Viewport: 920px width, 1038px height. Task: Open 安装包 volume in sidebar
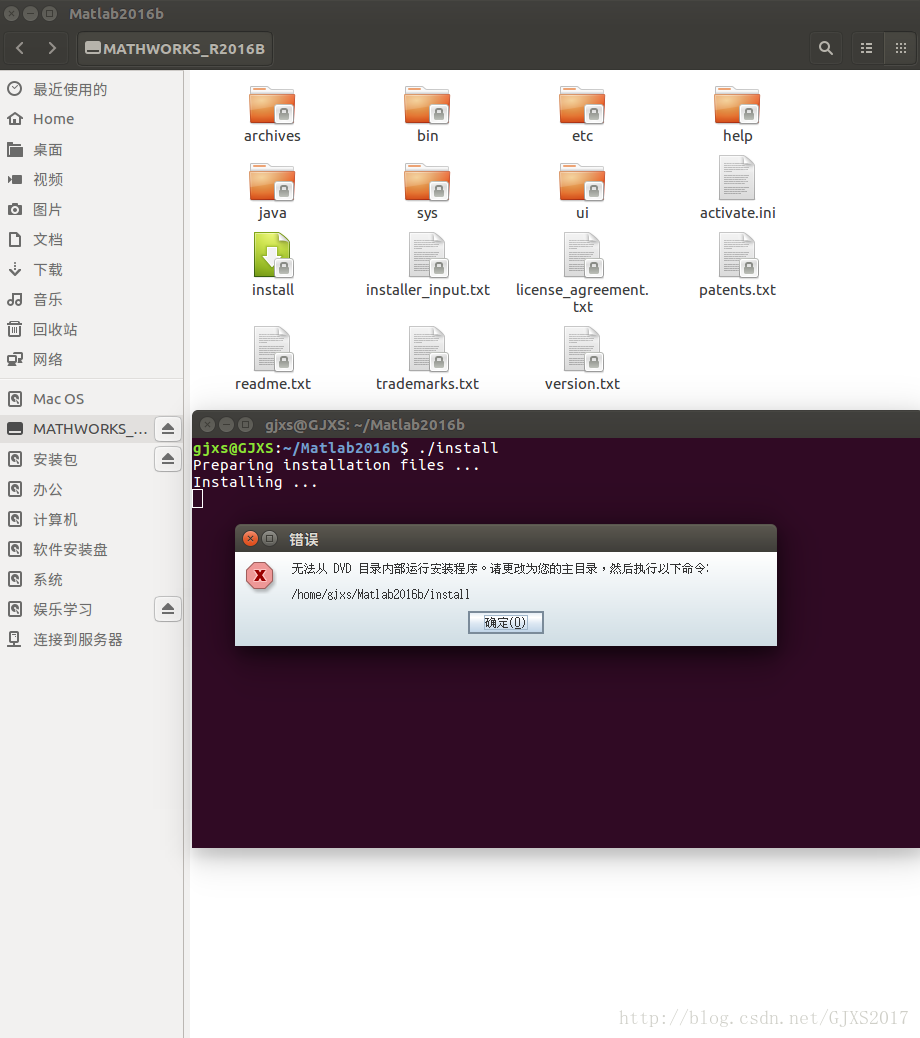77,459
